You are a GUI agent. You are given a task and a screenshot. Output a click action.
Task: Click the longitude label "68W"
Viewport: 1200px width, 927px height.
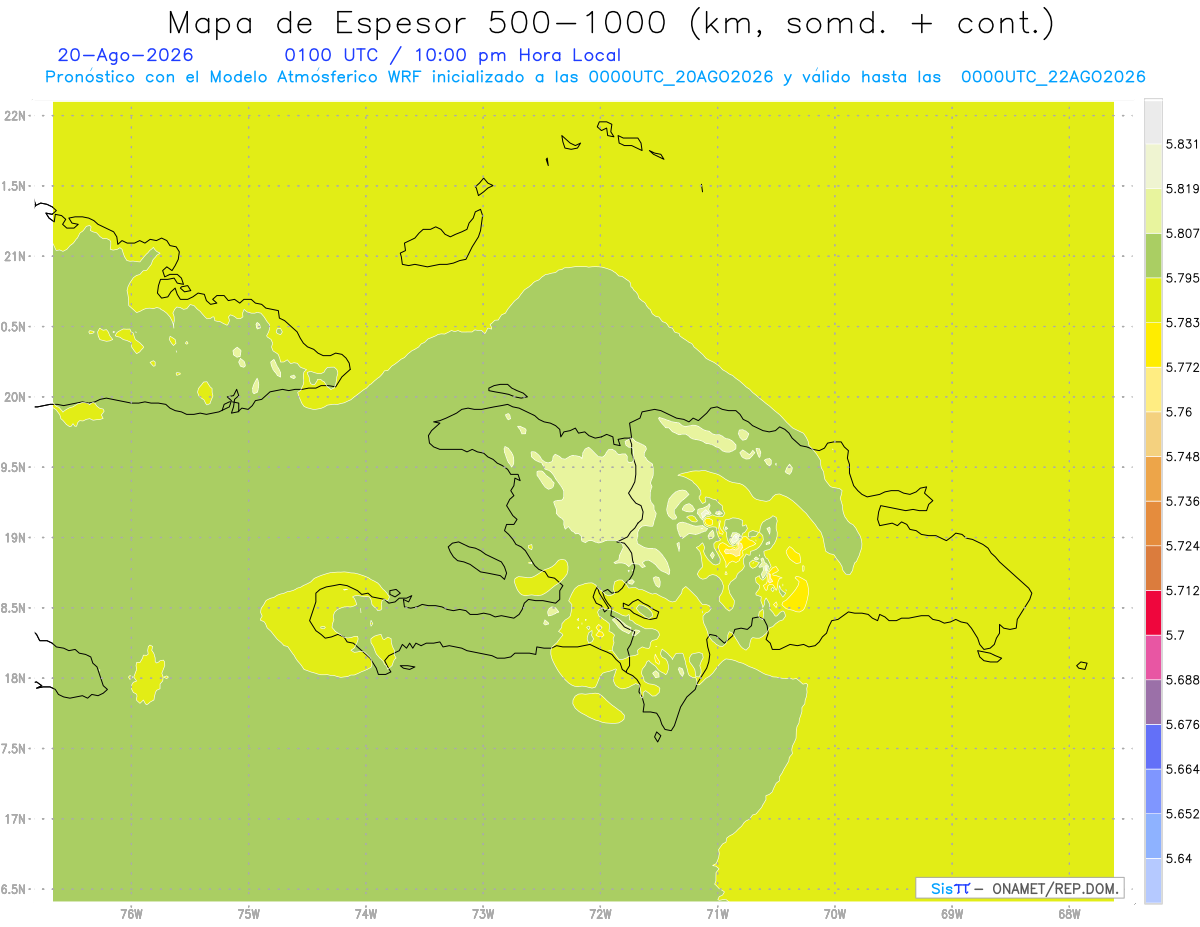tap(1068, 913)
